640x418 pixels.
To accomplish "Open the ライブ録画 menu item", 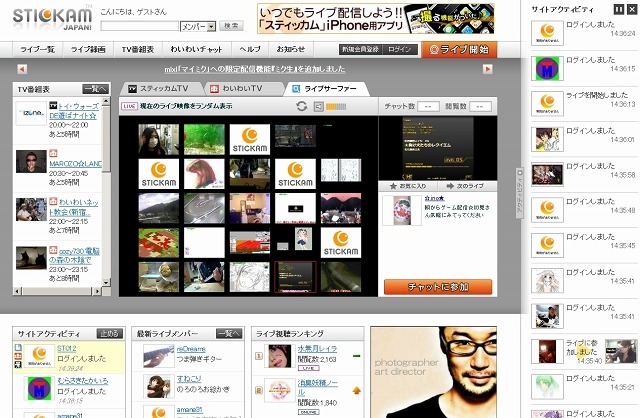I will click(x=88, y=49).
